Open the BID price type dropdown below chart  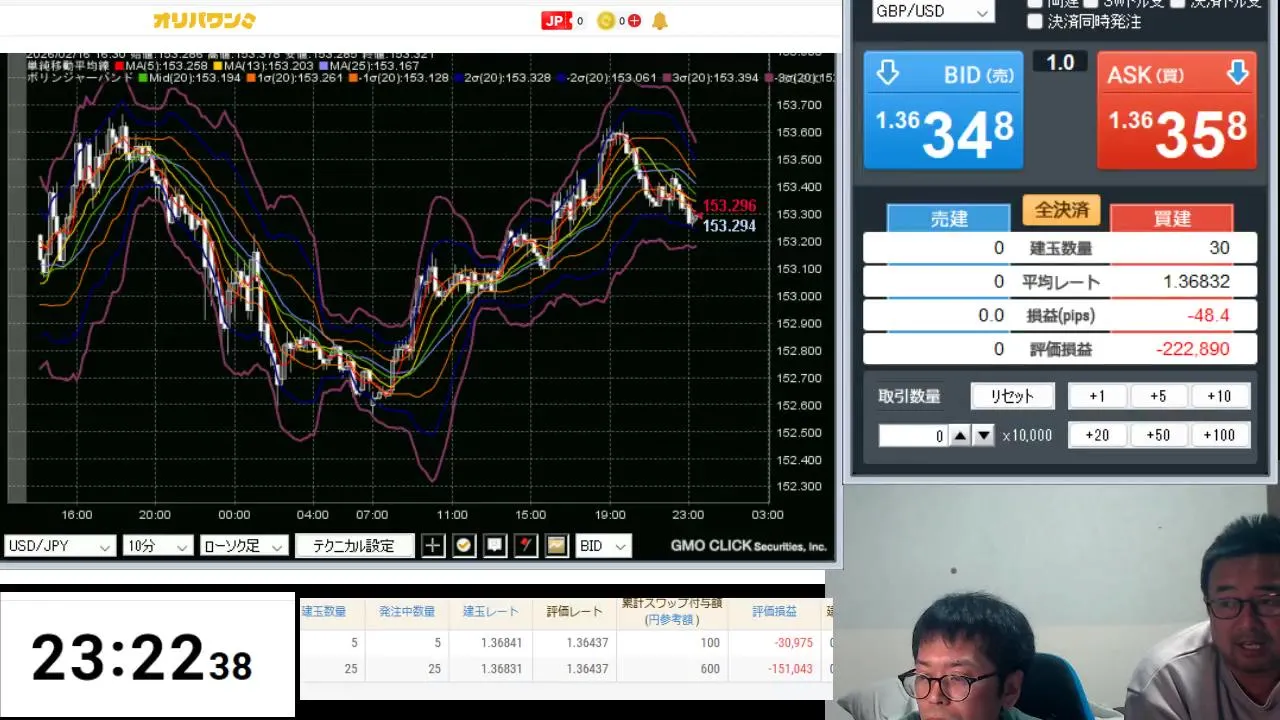pos(604,546)
